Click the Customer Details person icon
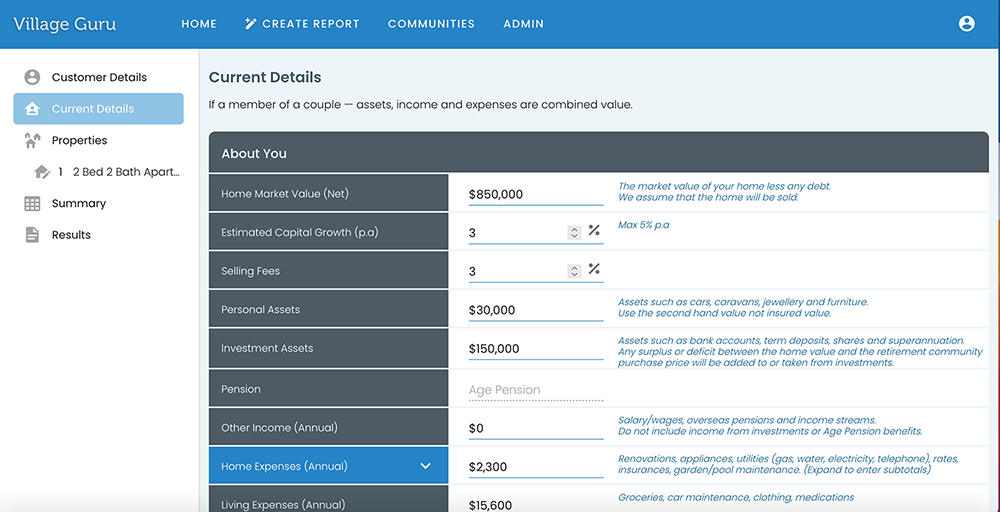The height and width of the screenshot is (512, 1000). point(32,77)
